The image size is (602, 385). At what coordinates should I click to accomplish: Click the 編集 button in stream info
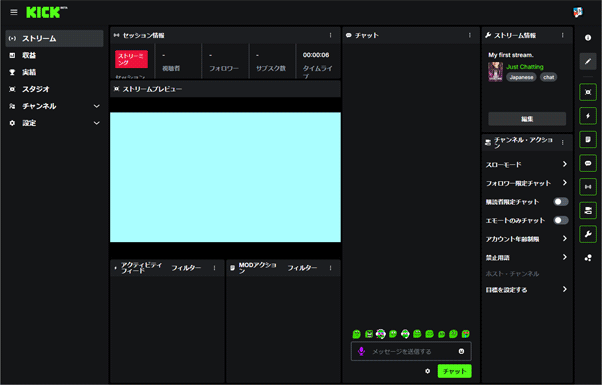[527, 119]
